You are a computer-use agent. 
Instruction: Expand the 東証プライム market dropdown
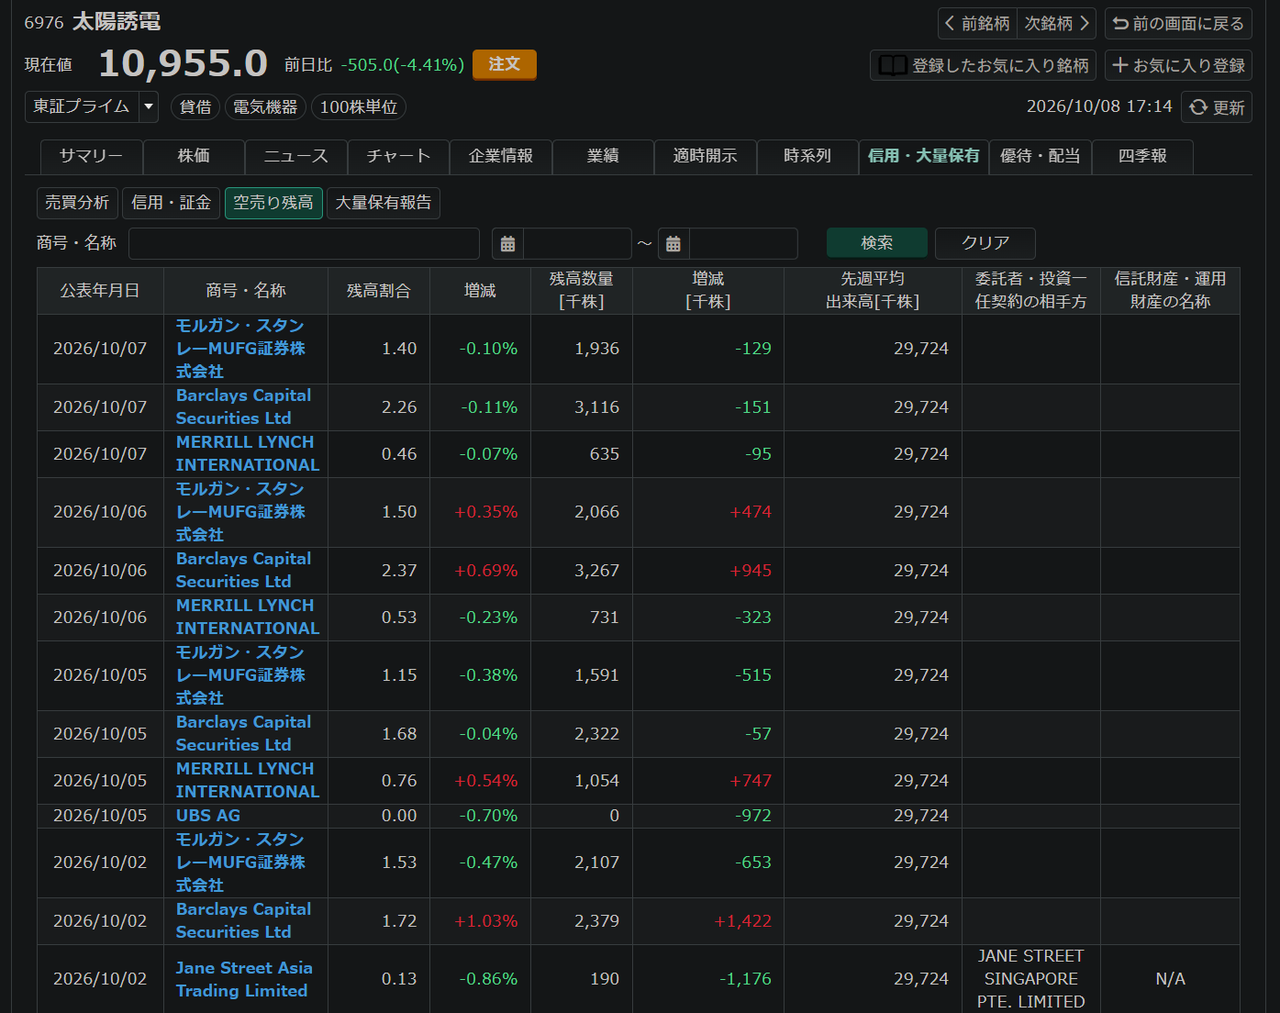(x=148, y=106)
